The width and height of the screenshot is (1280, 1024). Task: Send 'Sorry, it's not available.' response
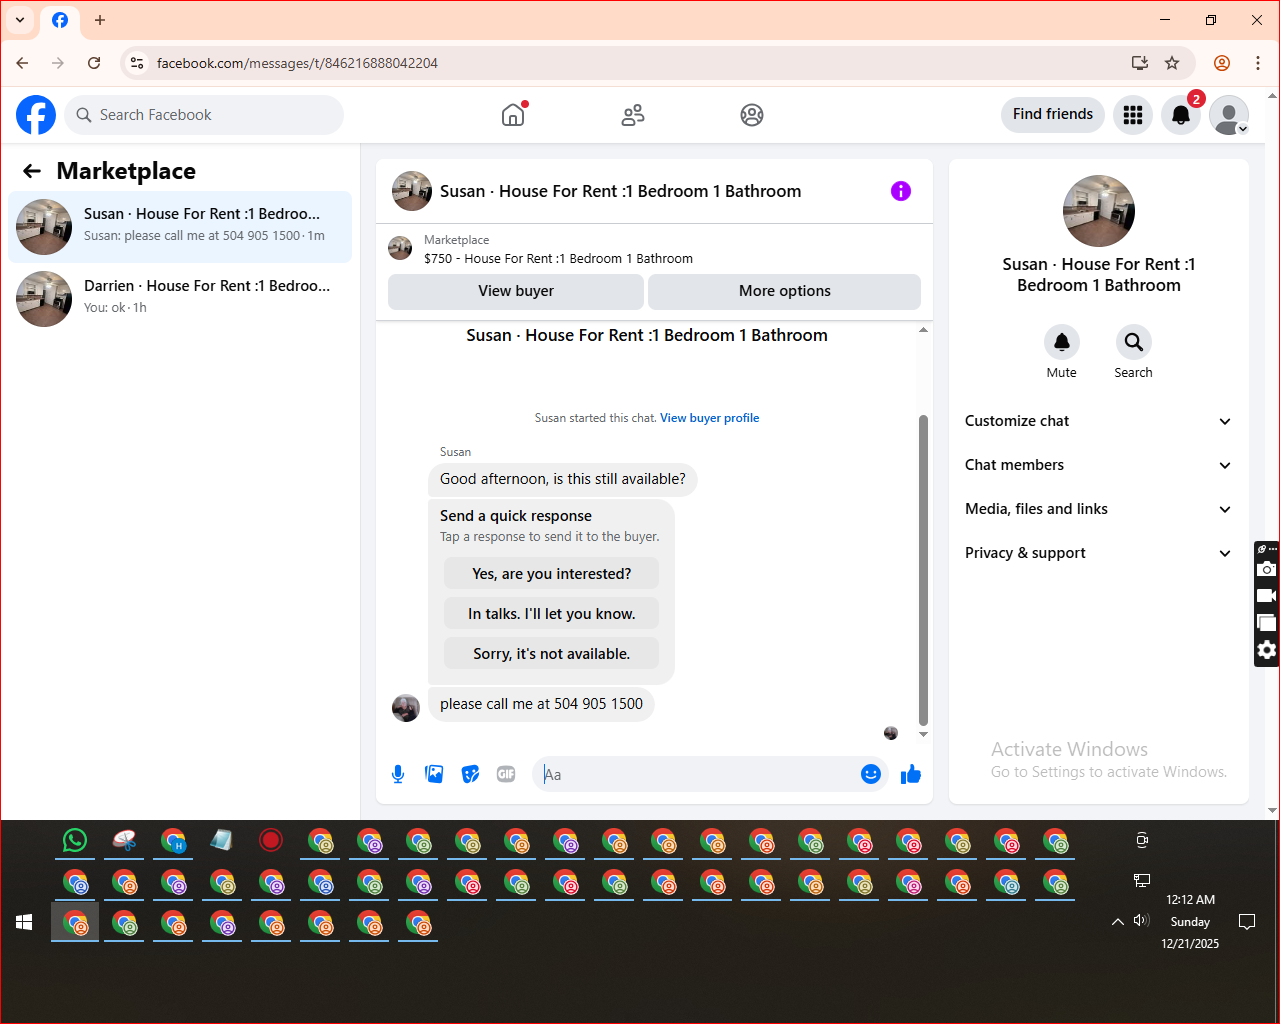tap(552, 654)
